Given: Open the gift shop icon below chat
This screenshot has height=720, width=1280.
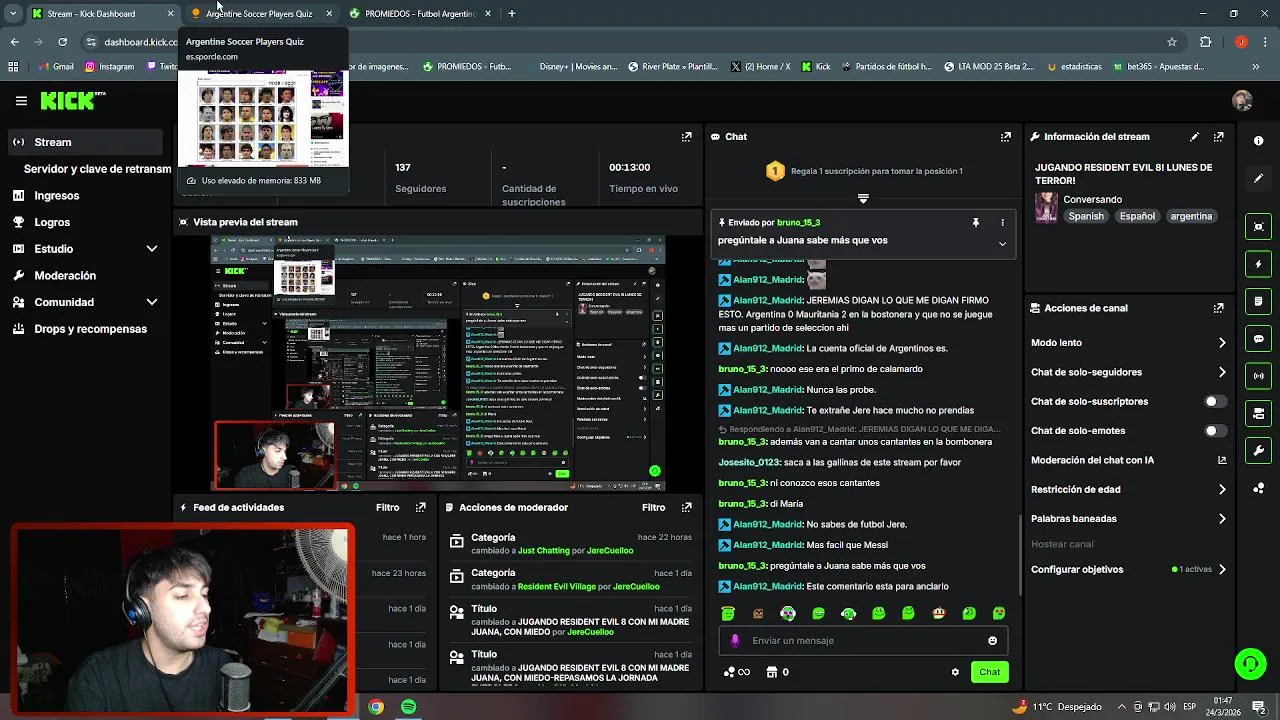Looking at the screenshot, I should click(x=771, y=672).
